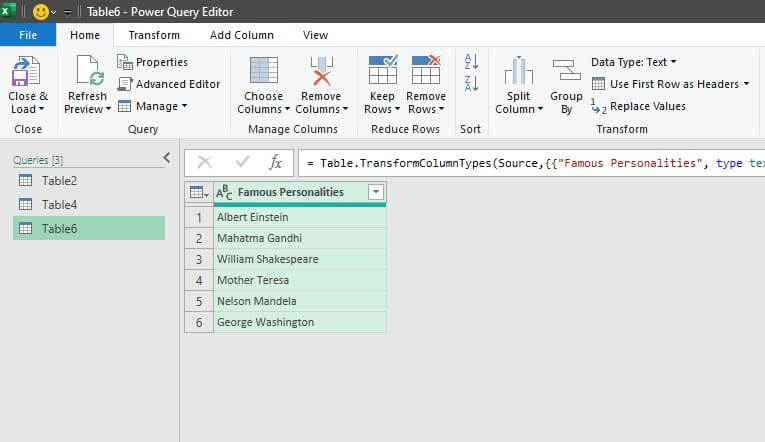Viewport: 765px width, 442px height.
Task: Cancel formula edit with X icon
Action: (x=205, y=162)
